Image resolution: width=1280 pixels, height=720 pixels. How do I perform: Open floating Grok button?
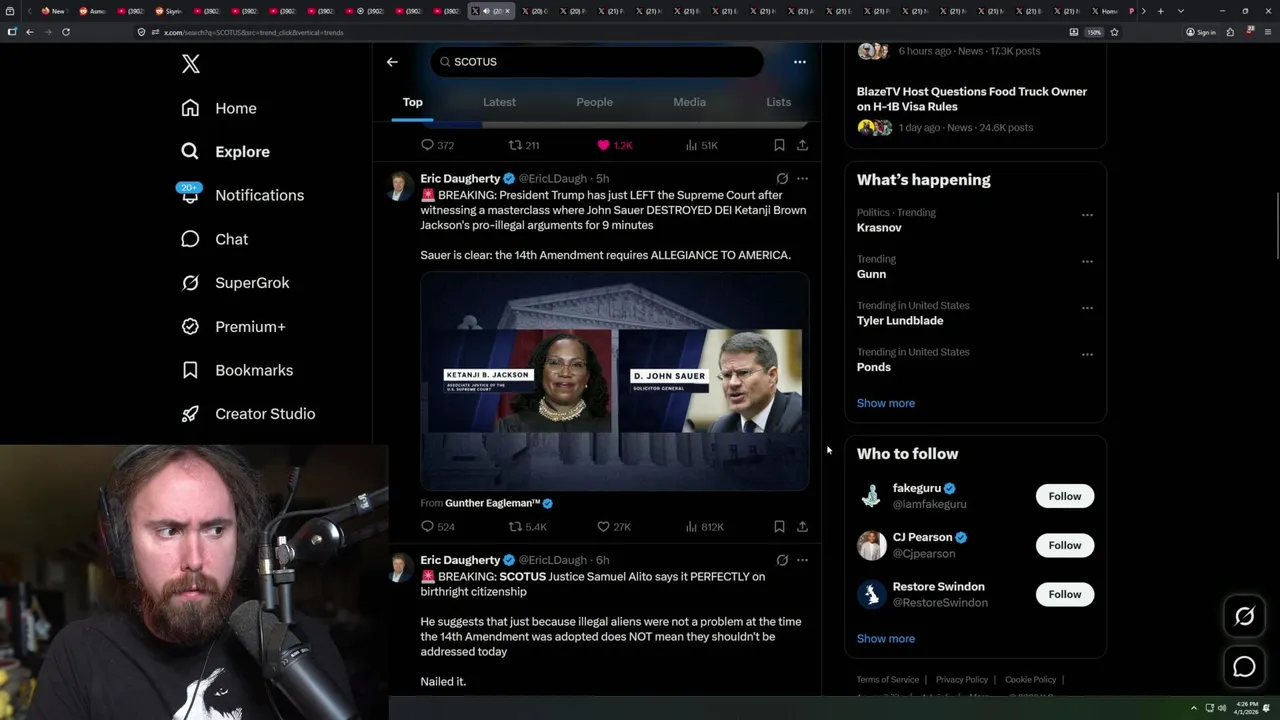[1244, 617]
